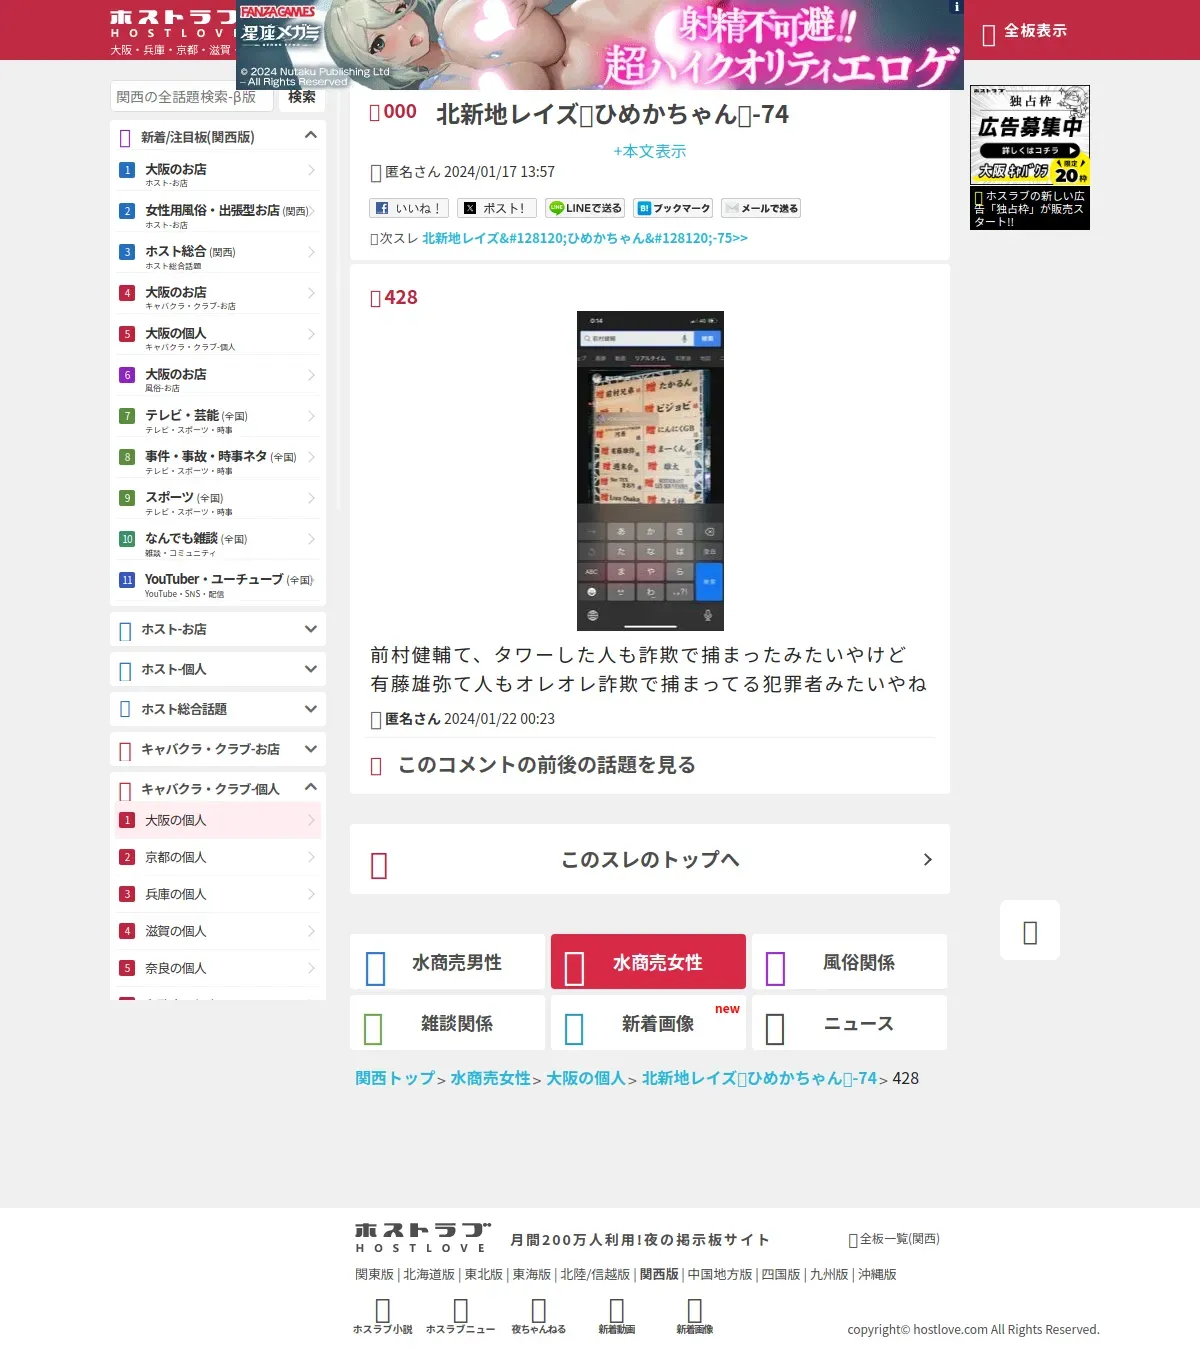
Task: Switch to 沖縄版 region in footer
Action: [877, 1274]
